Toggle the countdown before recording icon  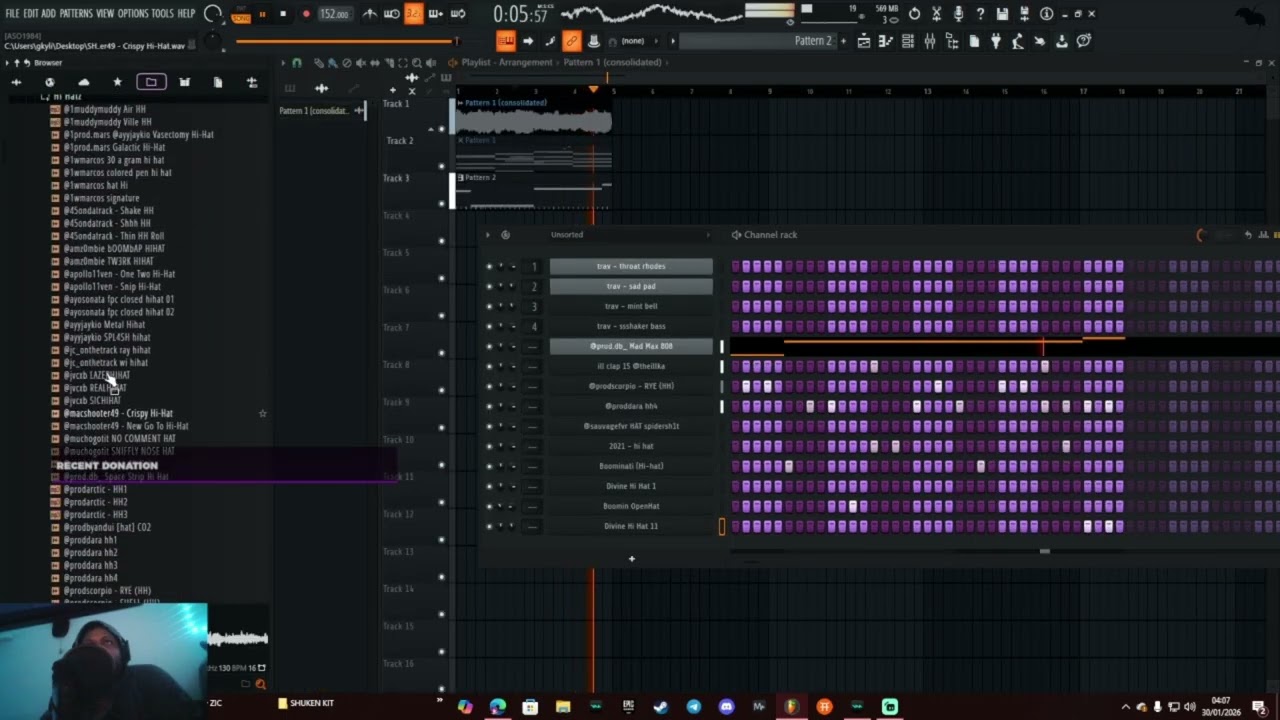coord(414,14)
